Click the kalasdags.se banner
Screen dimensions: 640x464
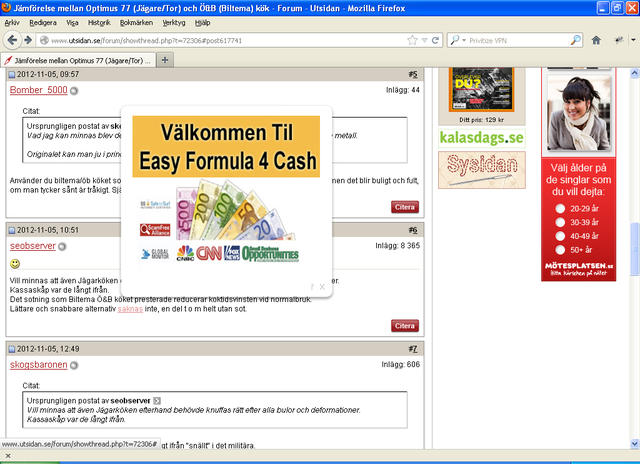point(482,138)
